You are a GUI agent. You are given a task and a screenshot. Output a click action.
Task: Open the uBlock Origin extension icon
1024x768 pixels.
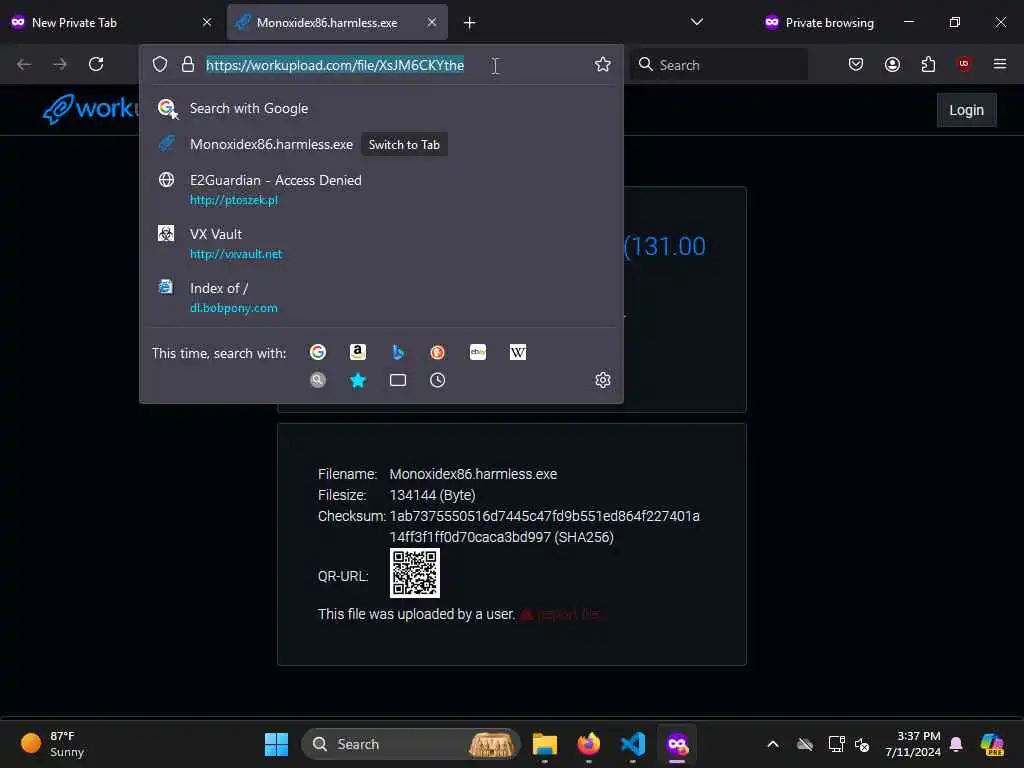click(x=964, y=63)
